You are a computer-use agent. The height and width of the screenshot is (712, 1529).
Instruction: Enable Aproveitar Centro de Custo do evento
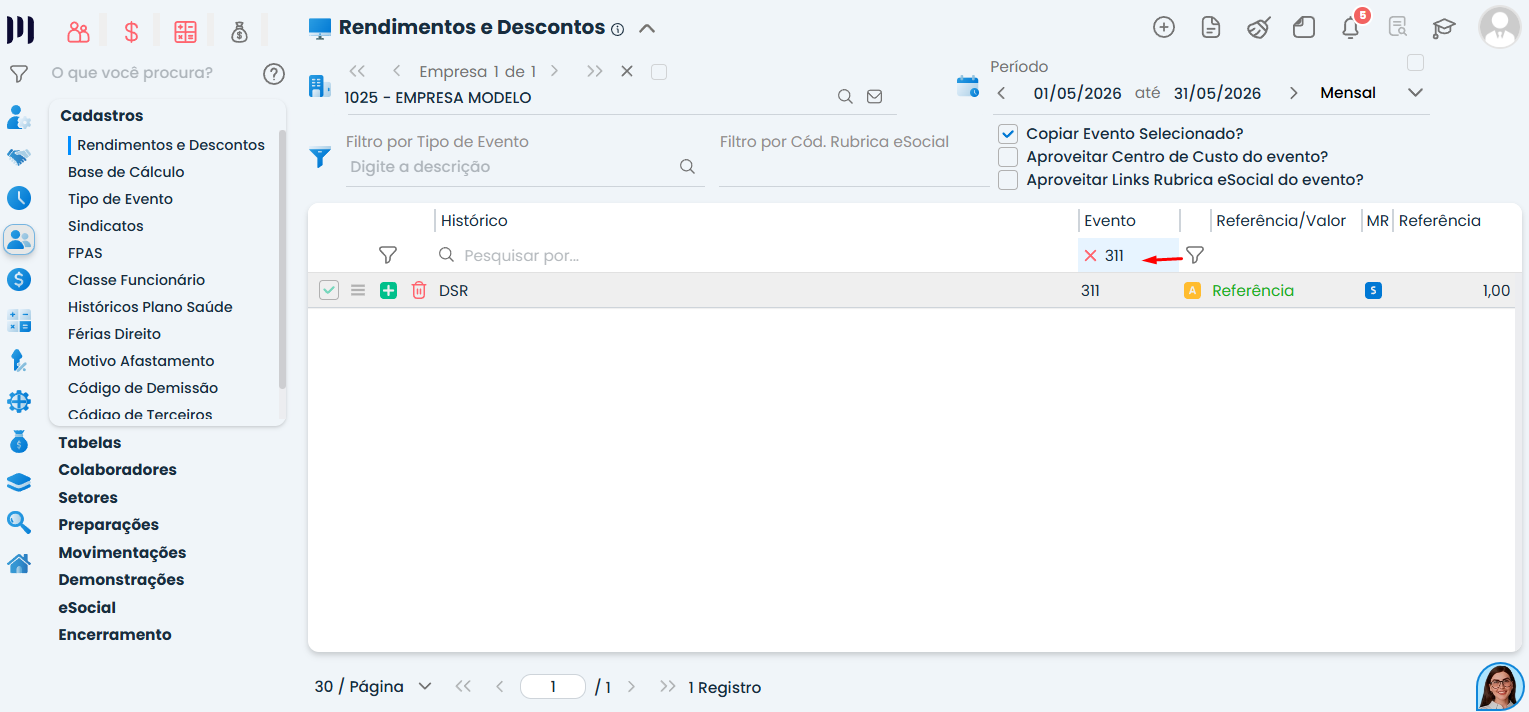(1008, 157)
